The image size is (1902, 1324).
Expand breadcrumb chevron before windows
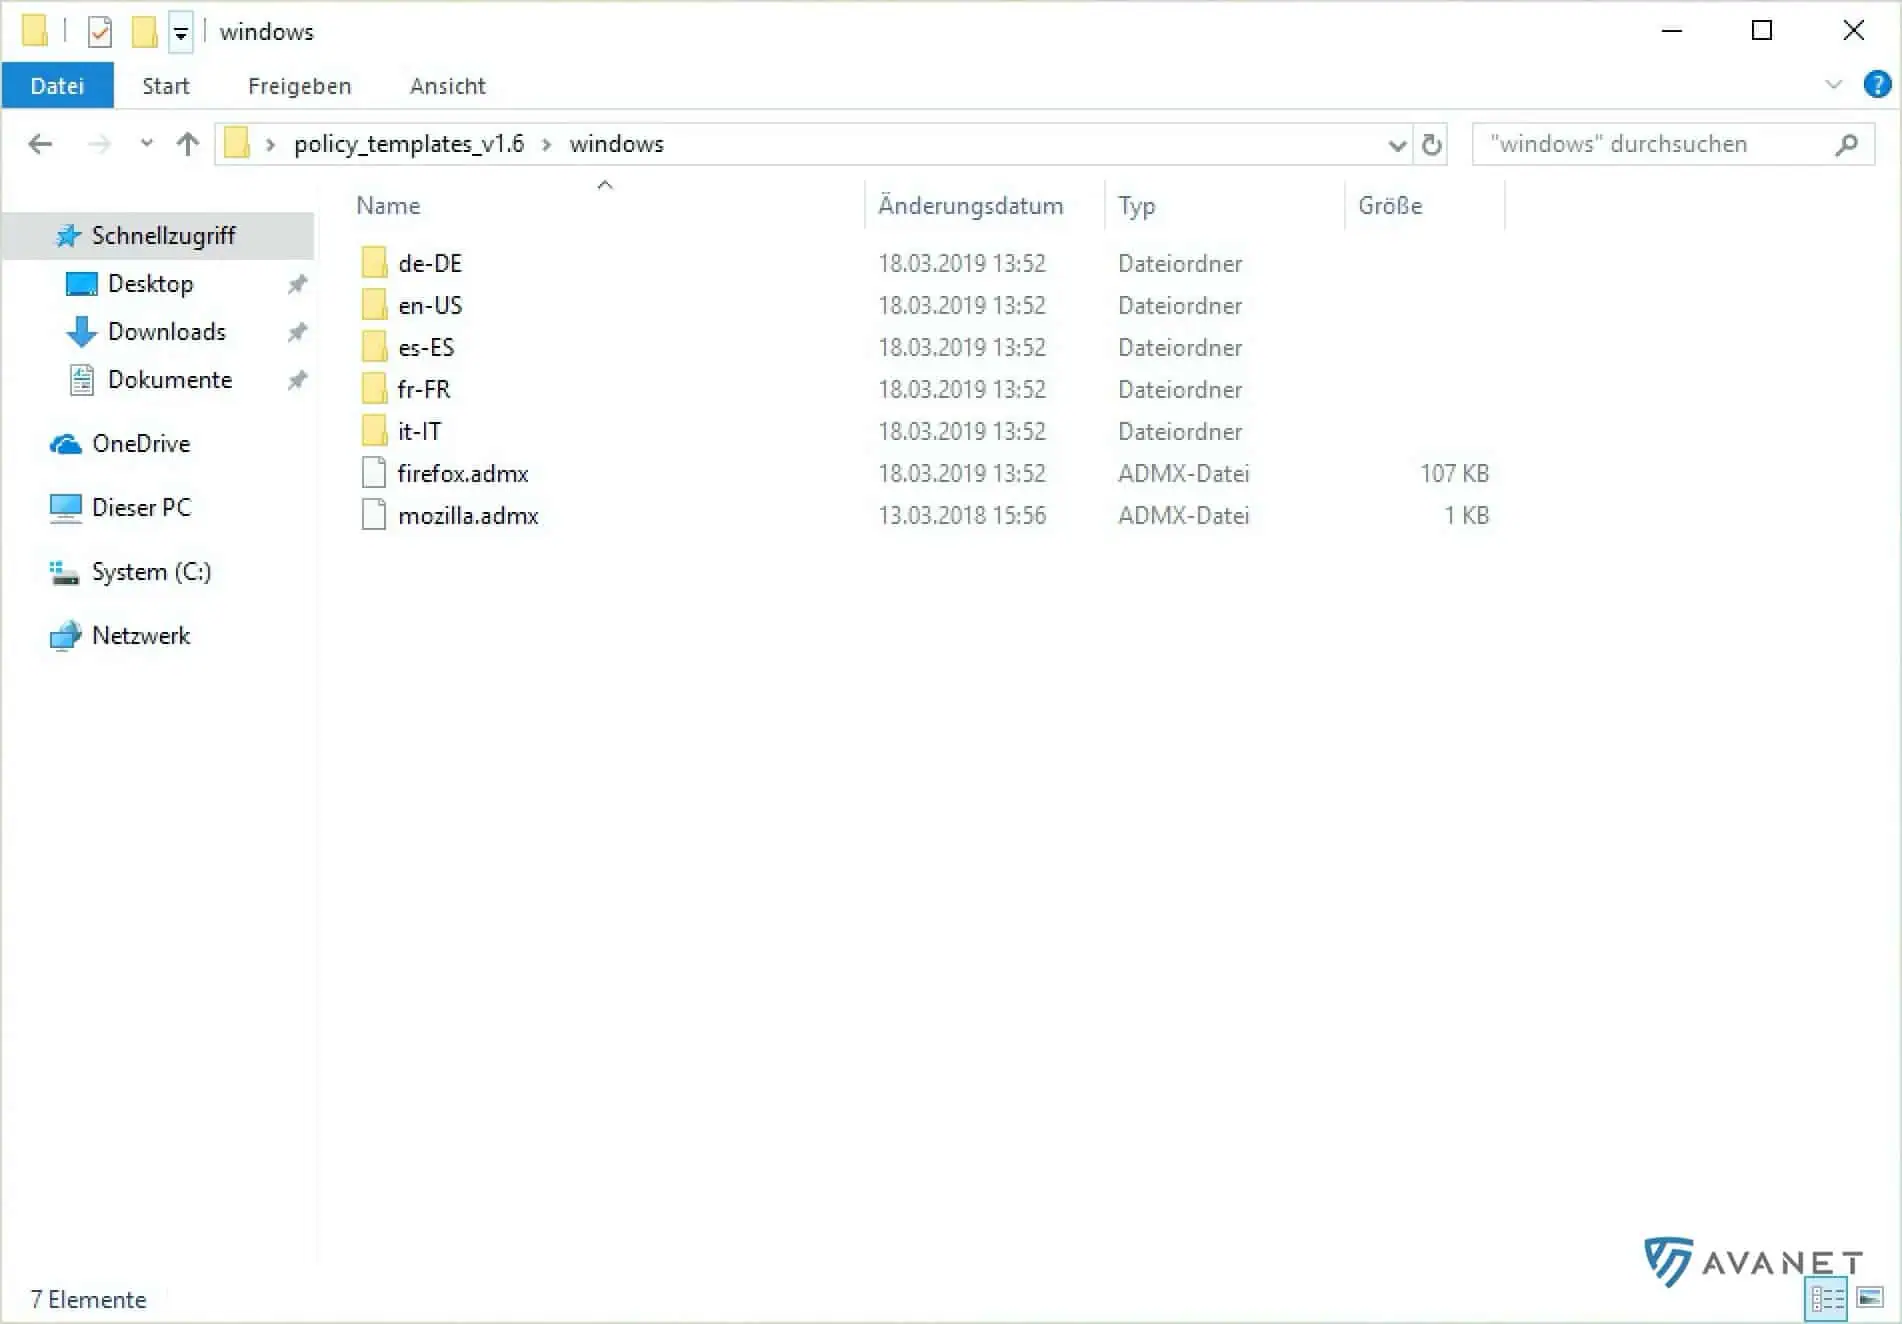pyautogui.click(x=546, y=145)
